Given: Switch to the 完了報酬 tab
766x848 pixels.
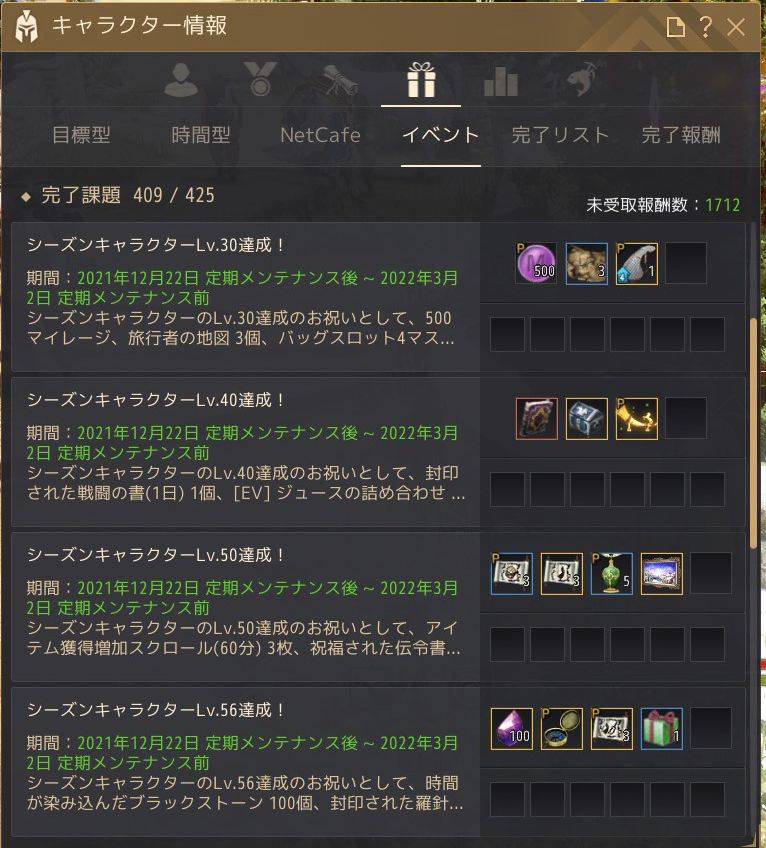Looking at the screenshot, I should pos(681,135).
